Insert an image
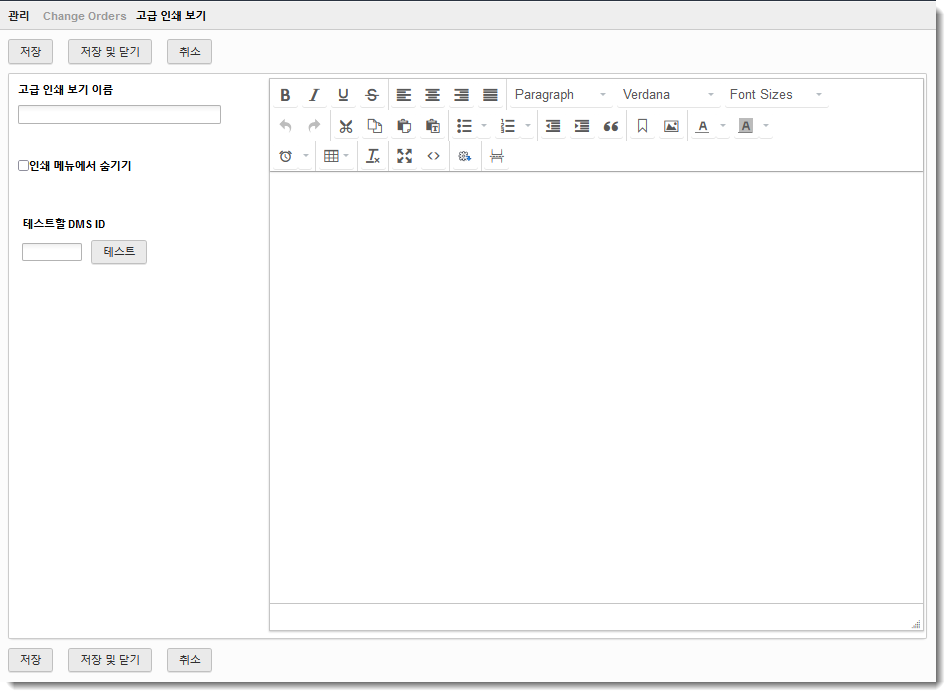 pos(671,126)
